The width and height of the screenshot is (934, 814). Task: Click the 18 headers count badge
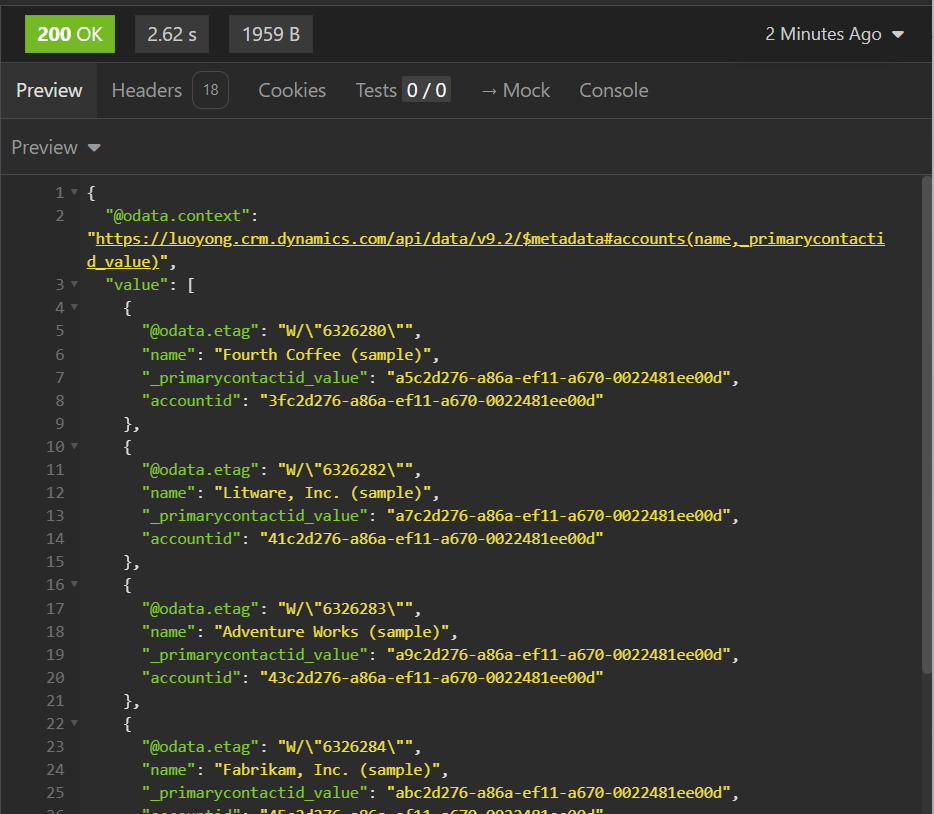tap(210, 90)
